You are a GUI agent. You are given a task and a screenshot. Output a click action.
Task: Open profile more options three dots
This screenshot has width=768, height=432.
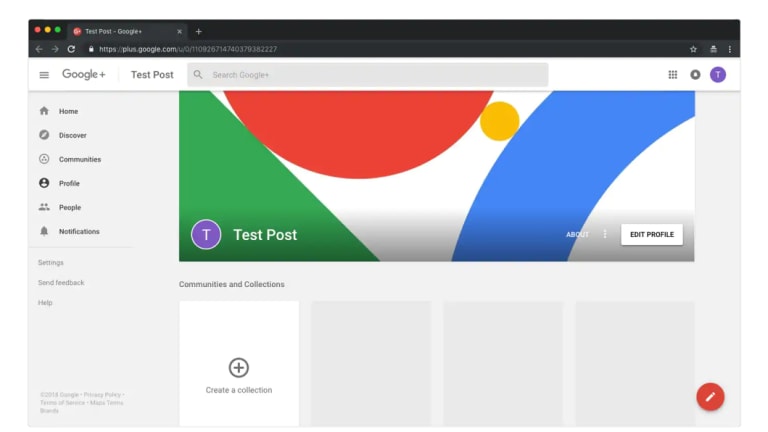pos(605,234)
